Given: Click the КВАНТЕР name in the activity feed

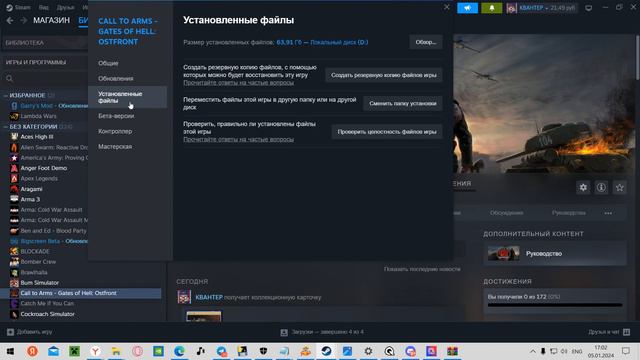Looking at the screenshot, I should click(209, 298).
